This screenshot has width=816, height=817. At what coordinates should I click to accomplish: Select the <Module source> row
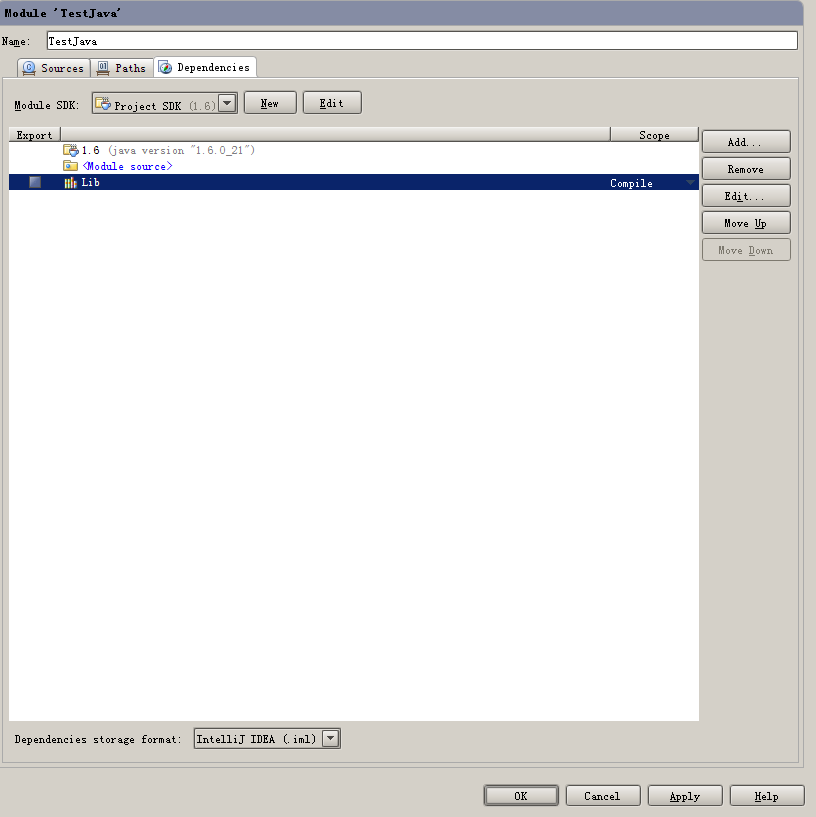[x=354, y=166]
